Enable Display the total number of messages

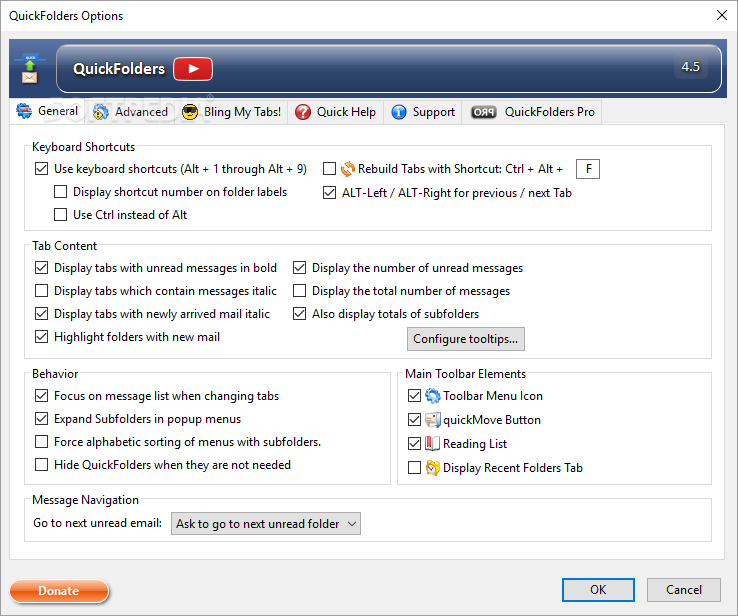pyautogui.click(x=299, y=291)
